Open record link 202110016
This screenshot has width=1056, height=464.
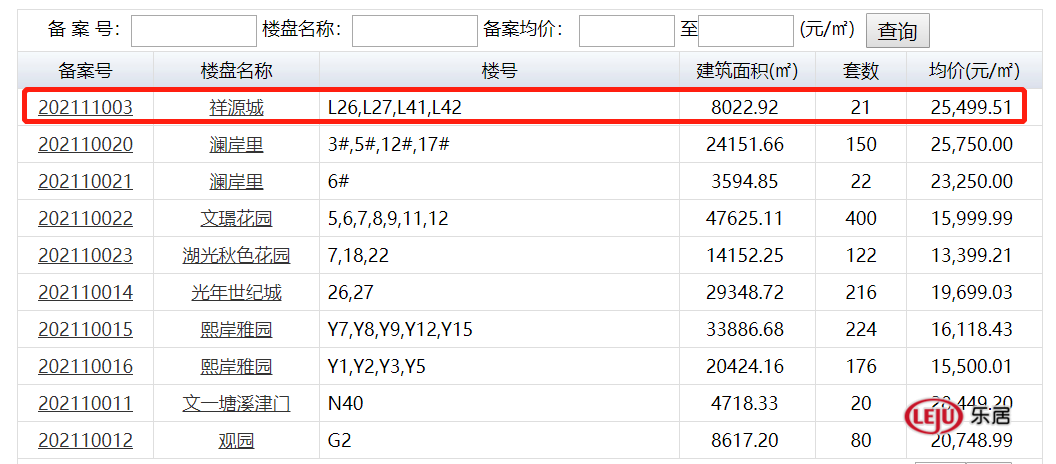[x=86, y=367]
